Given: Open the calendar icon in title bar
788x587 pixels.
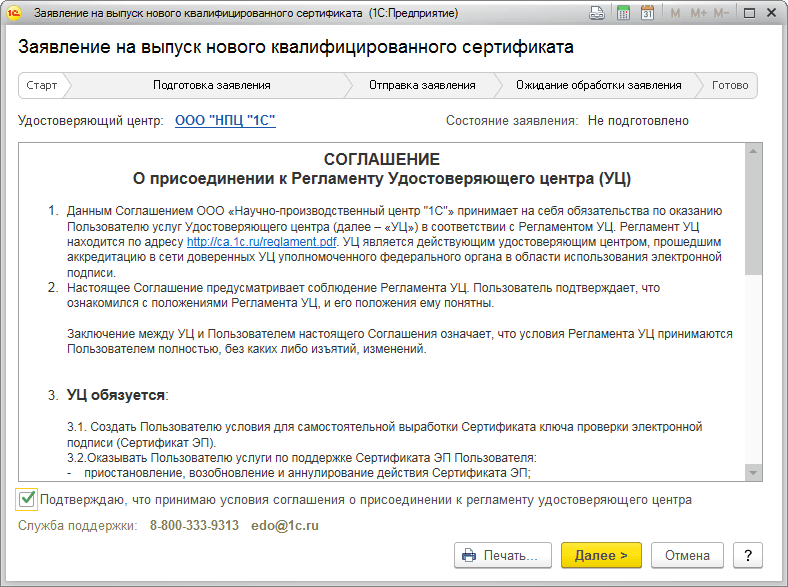Looking at the screenshot, I should click(x=647, y=13).
